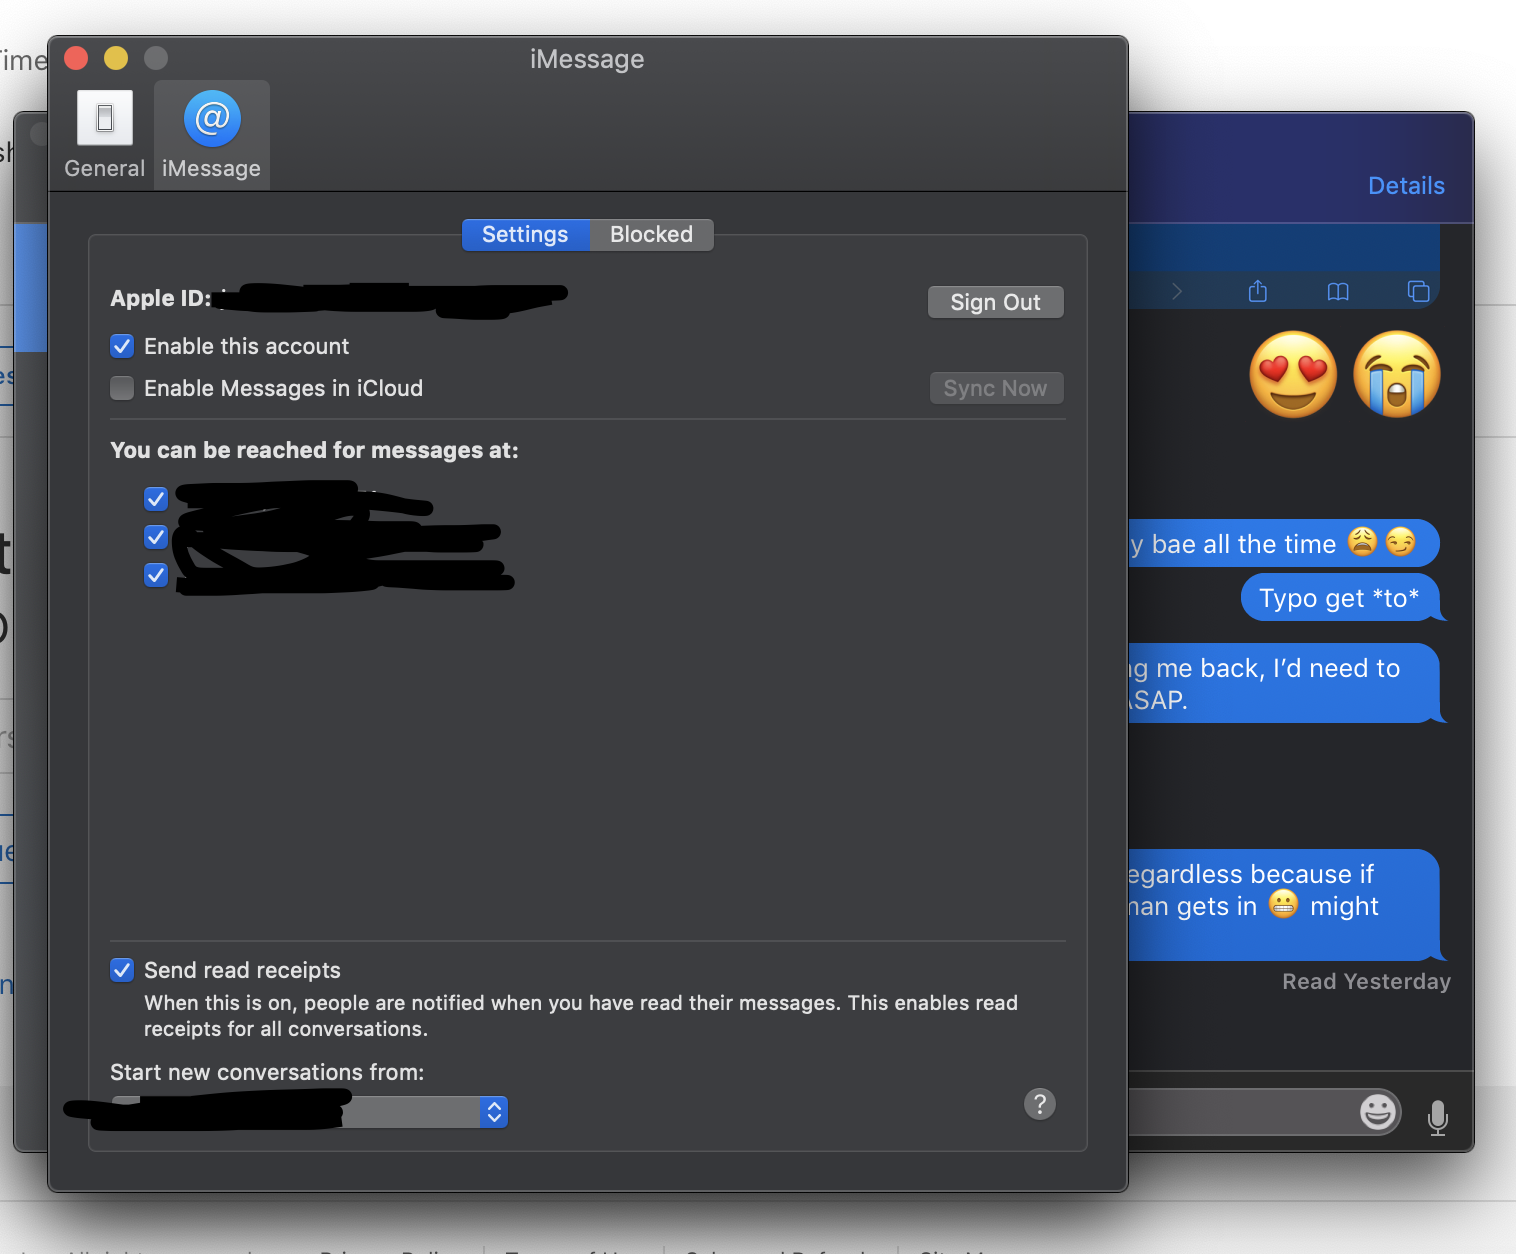The image size is (1516, 1254).
Task: Toggle the Enable this account checkbox
Action: (x=122, y=346)
